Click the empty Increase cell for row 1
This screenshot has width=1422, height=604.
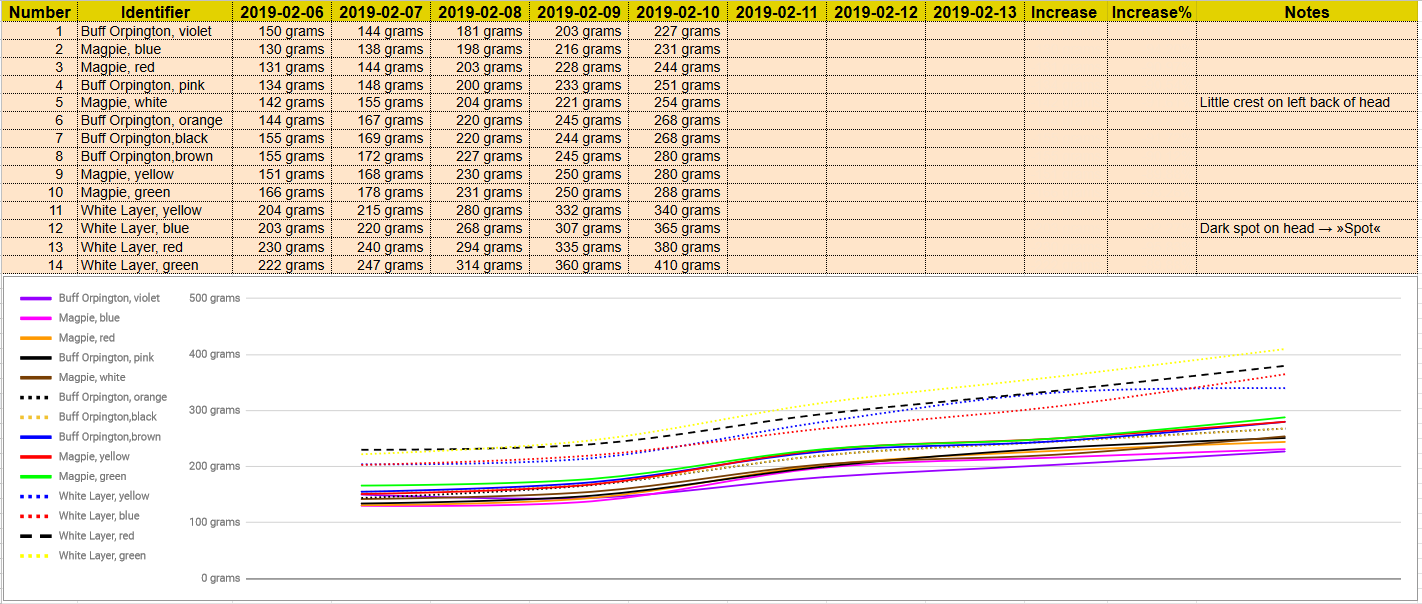pyautogui.click(x=1064, y=30)
